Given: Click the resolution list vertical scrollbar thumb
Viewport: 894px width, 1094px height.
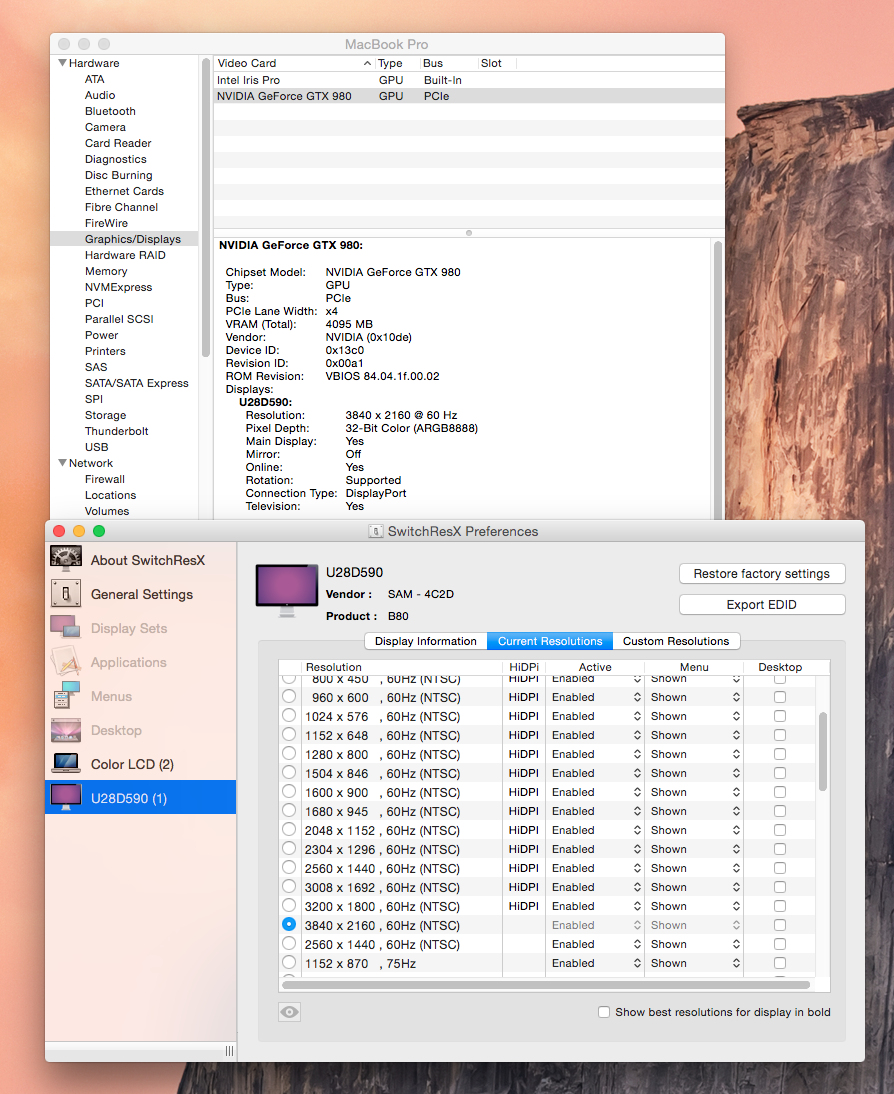Looking at the screenshot, I should [823, 751].
